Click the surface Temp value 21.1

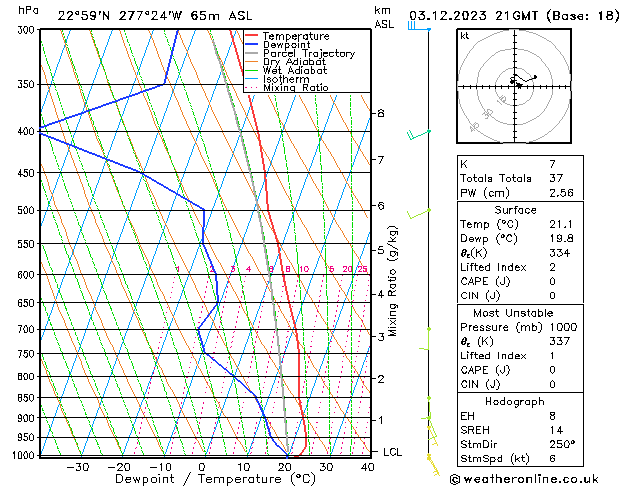(561, 224)
